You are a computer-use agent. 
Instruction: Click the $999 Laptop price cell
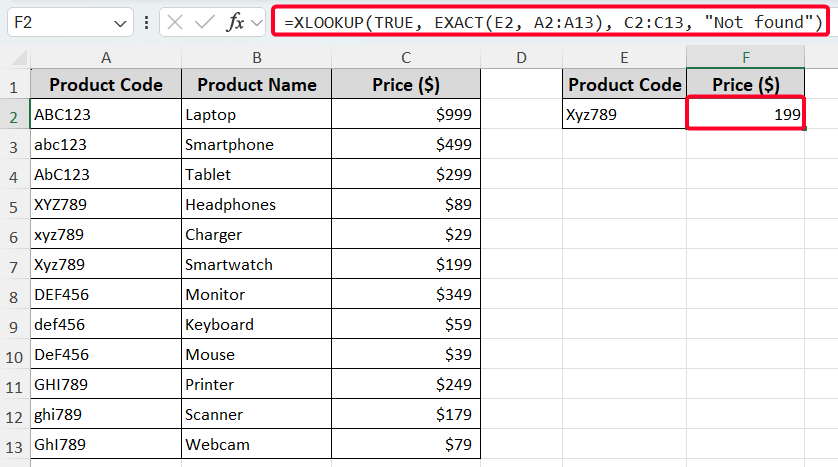pyautogui.click(x=406, y=115)
